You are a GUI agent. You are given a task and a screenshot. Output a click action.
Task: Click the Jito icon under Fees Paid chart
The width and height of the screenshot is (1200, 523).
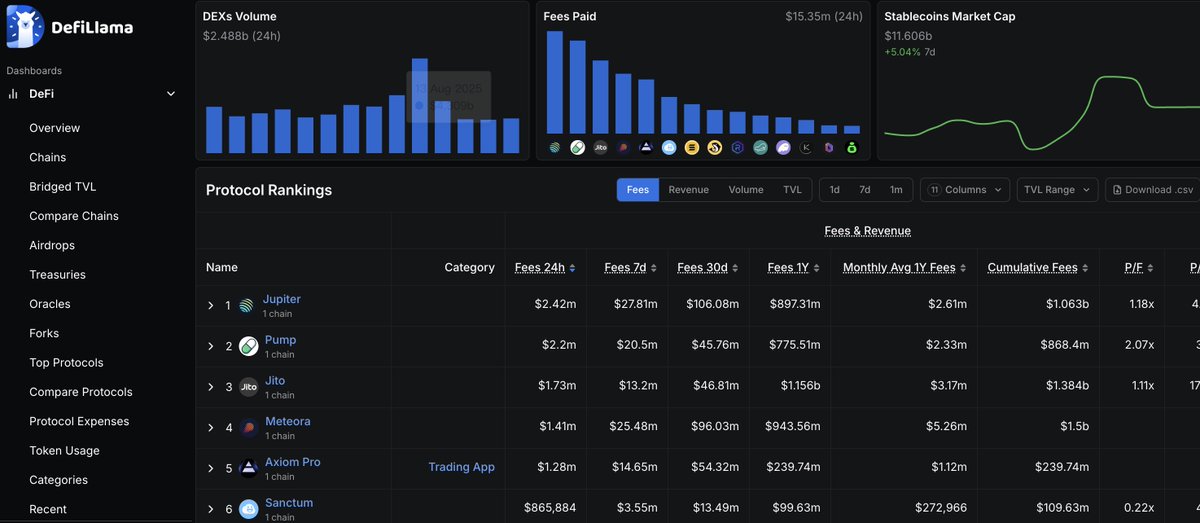coord(600,147)
